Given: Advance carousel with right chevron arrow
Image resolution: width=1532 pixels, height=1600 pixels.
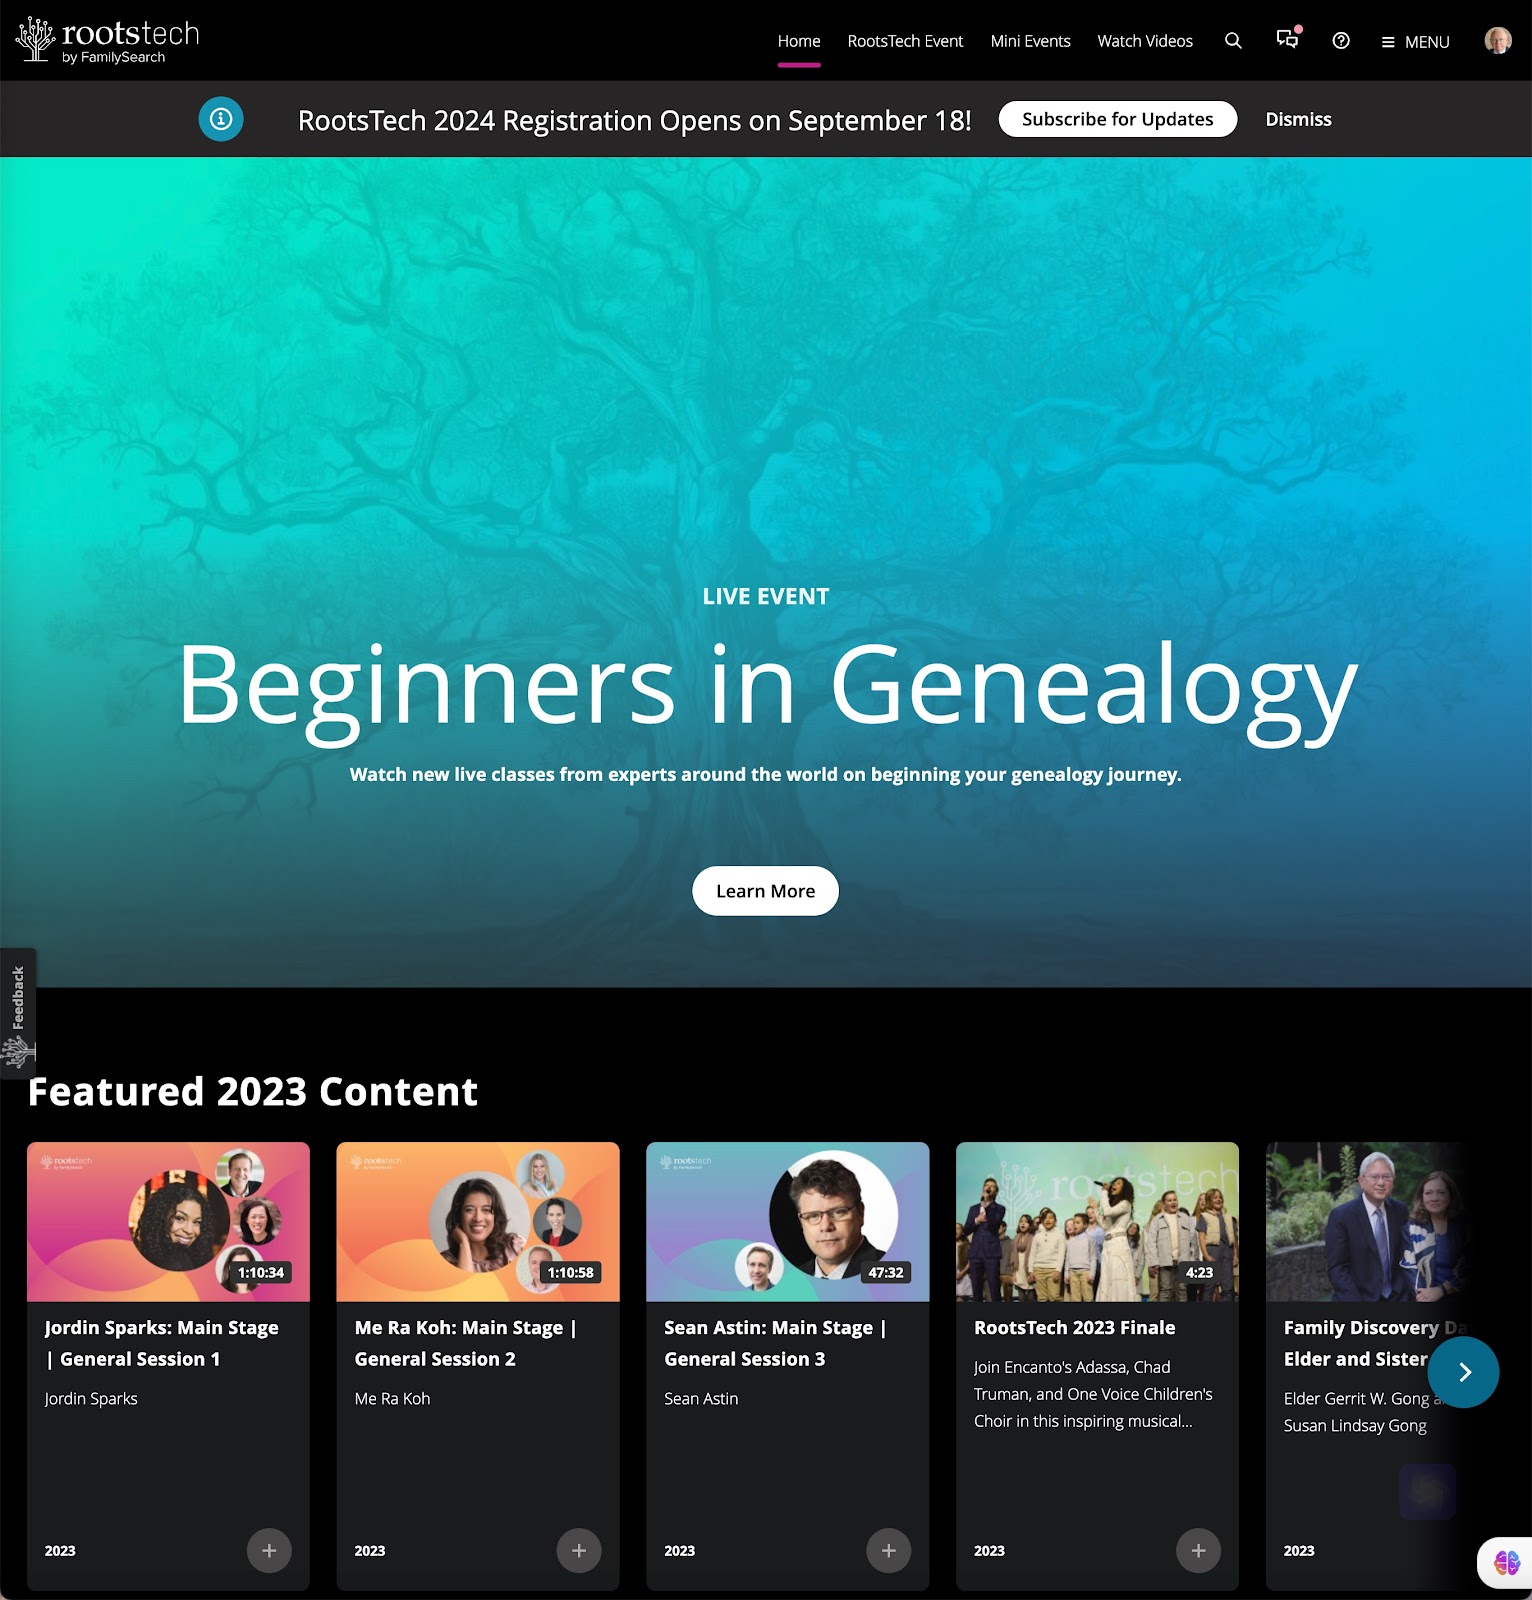Looking at the screenshot, I should point(1464,1372).
